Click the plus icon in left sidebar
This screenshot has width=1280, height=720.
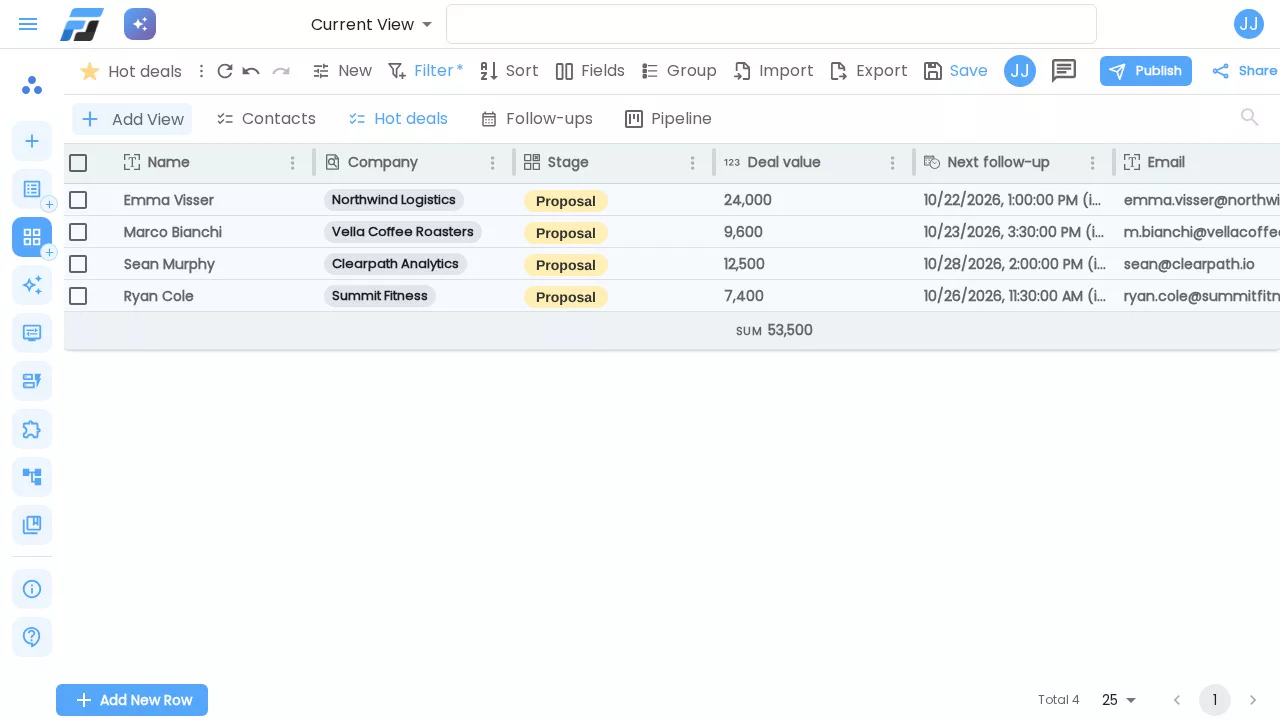tap(32, 141)
